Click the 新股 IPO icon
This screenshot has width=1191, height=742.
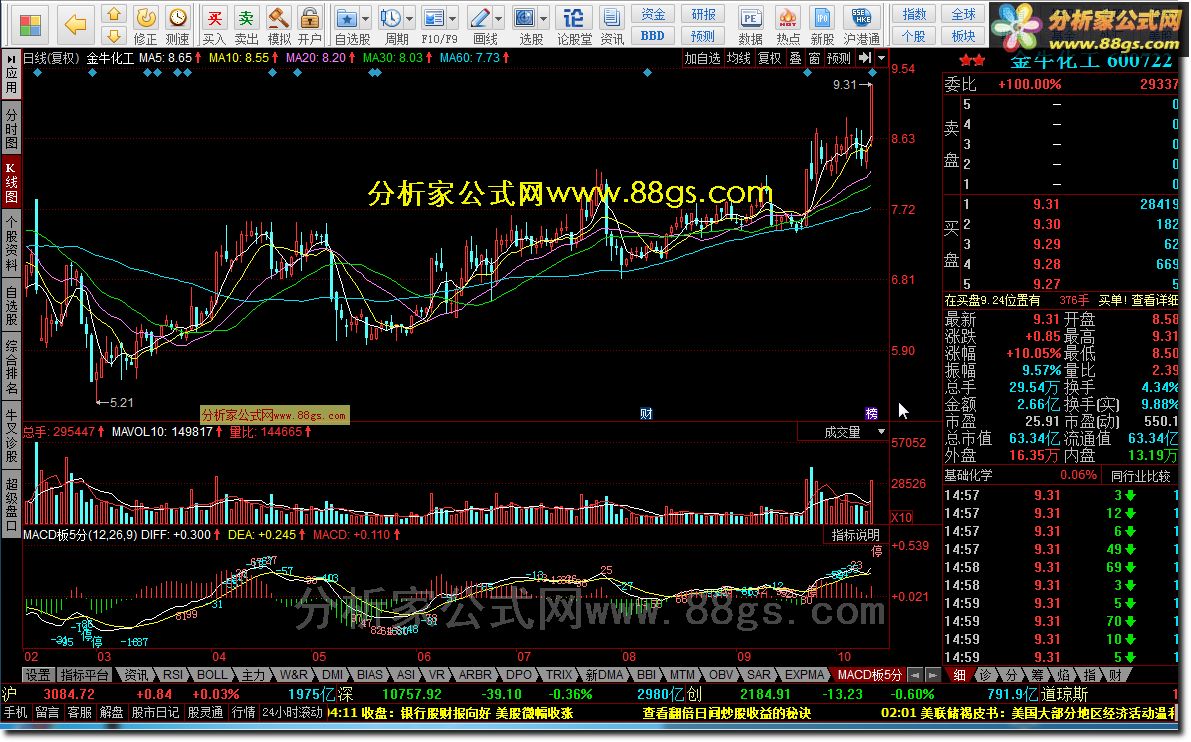[x=822, y=17]
